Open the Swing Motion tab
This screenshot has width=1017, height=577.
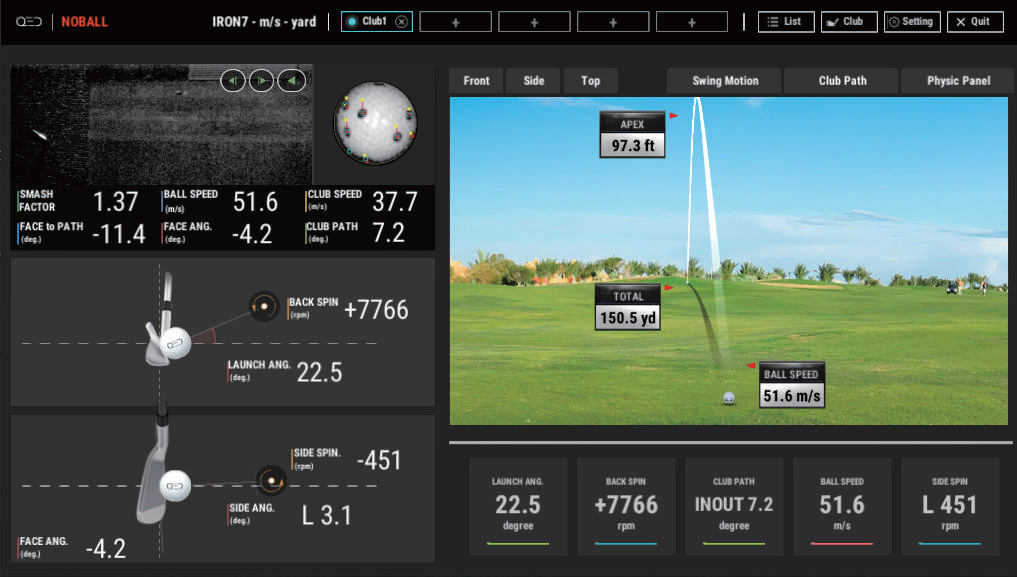(x=725, y=81)
